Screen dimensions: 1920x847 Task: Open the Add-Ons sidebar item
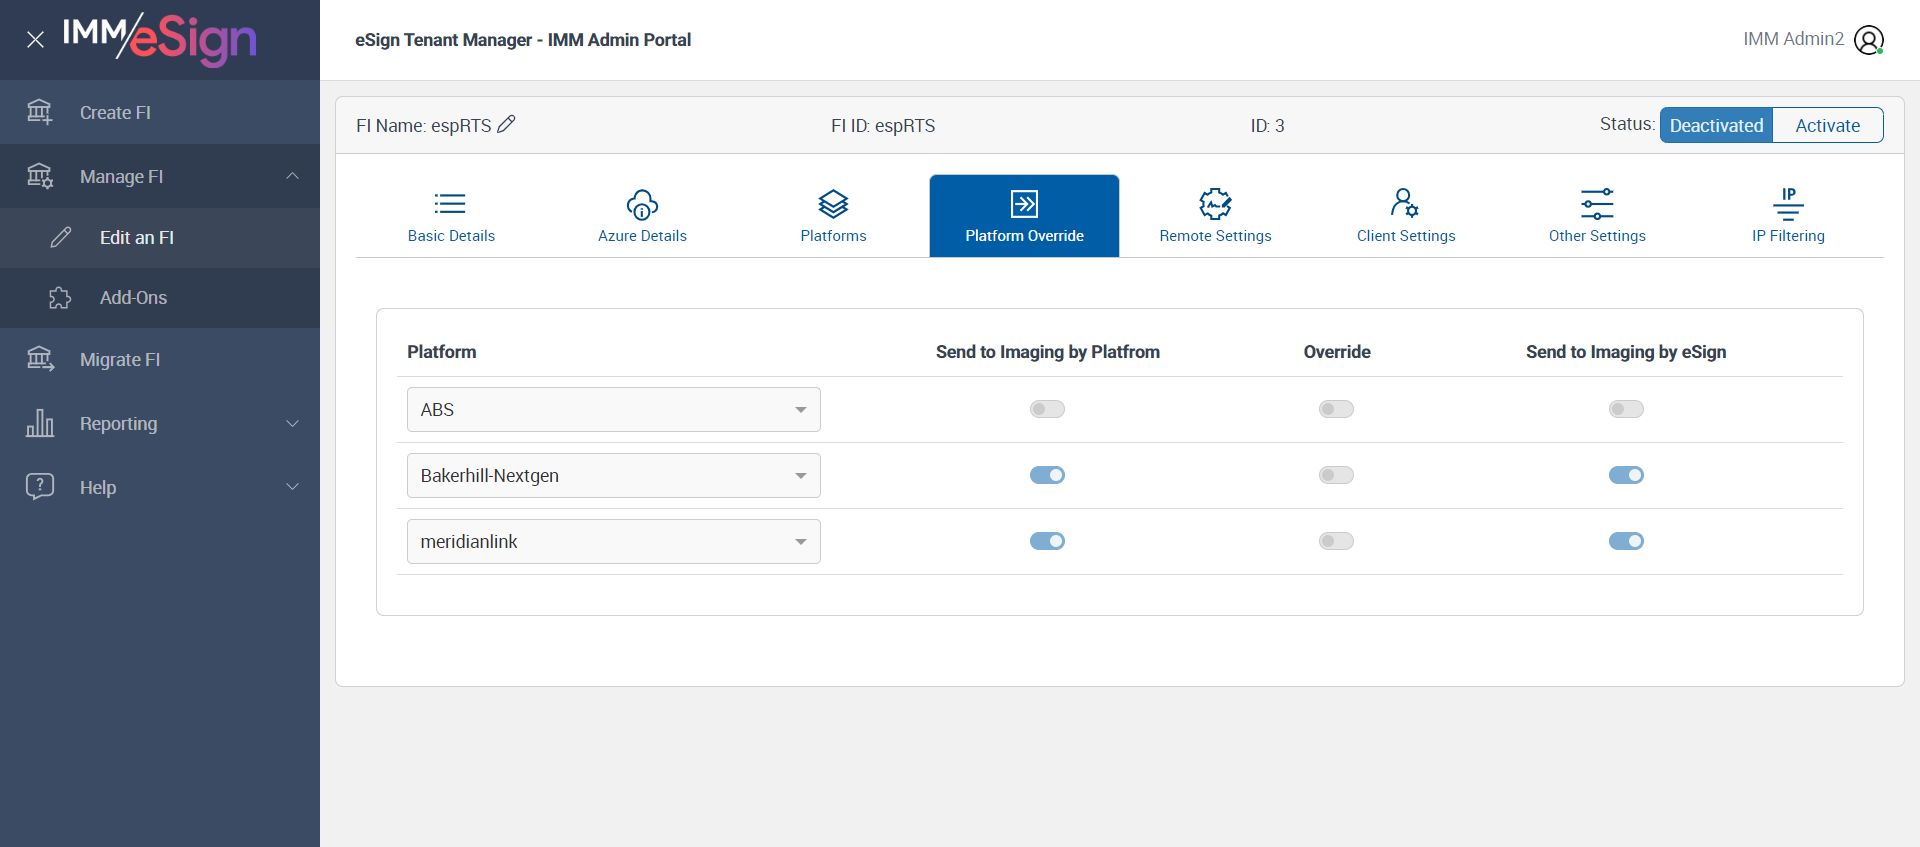click(x=133, y=298)
